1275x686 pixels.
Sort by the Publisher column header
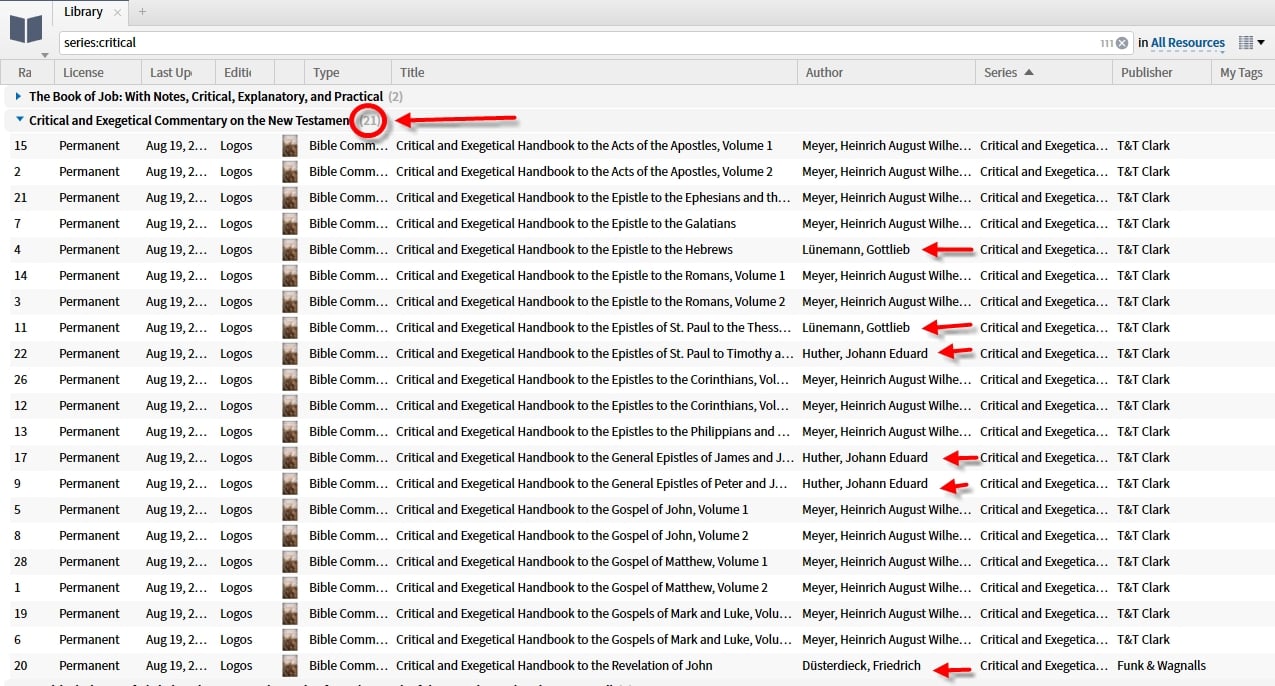1161,72
